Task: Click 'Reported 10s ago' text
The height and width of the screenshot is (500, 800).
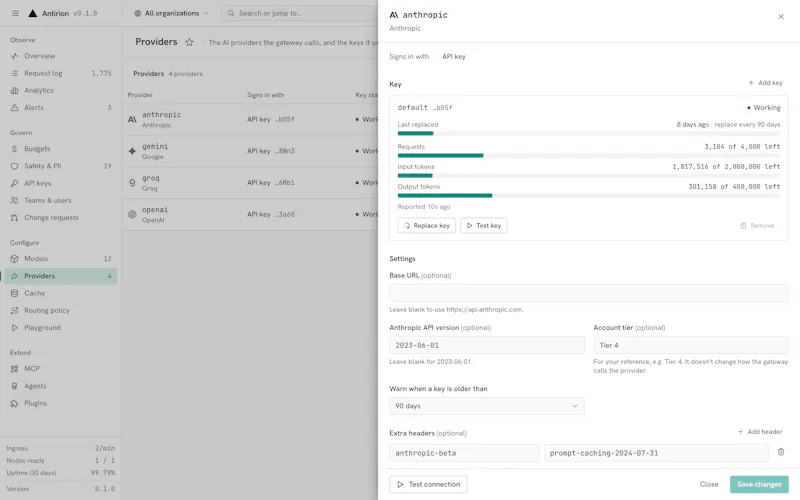Action: coord(423,207)
